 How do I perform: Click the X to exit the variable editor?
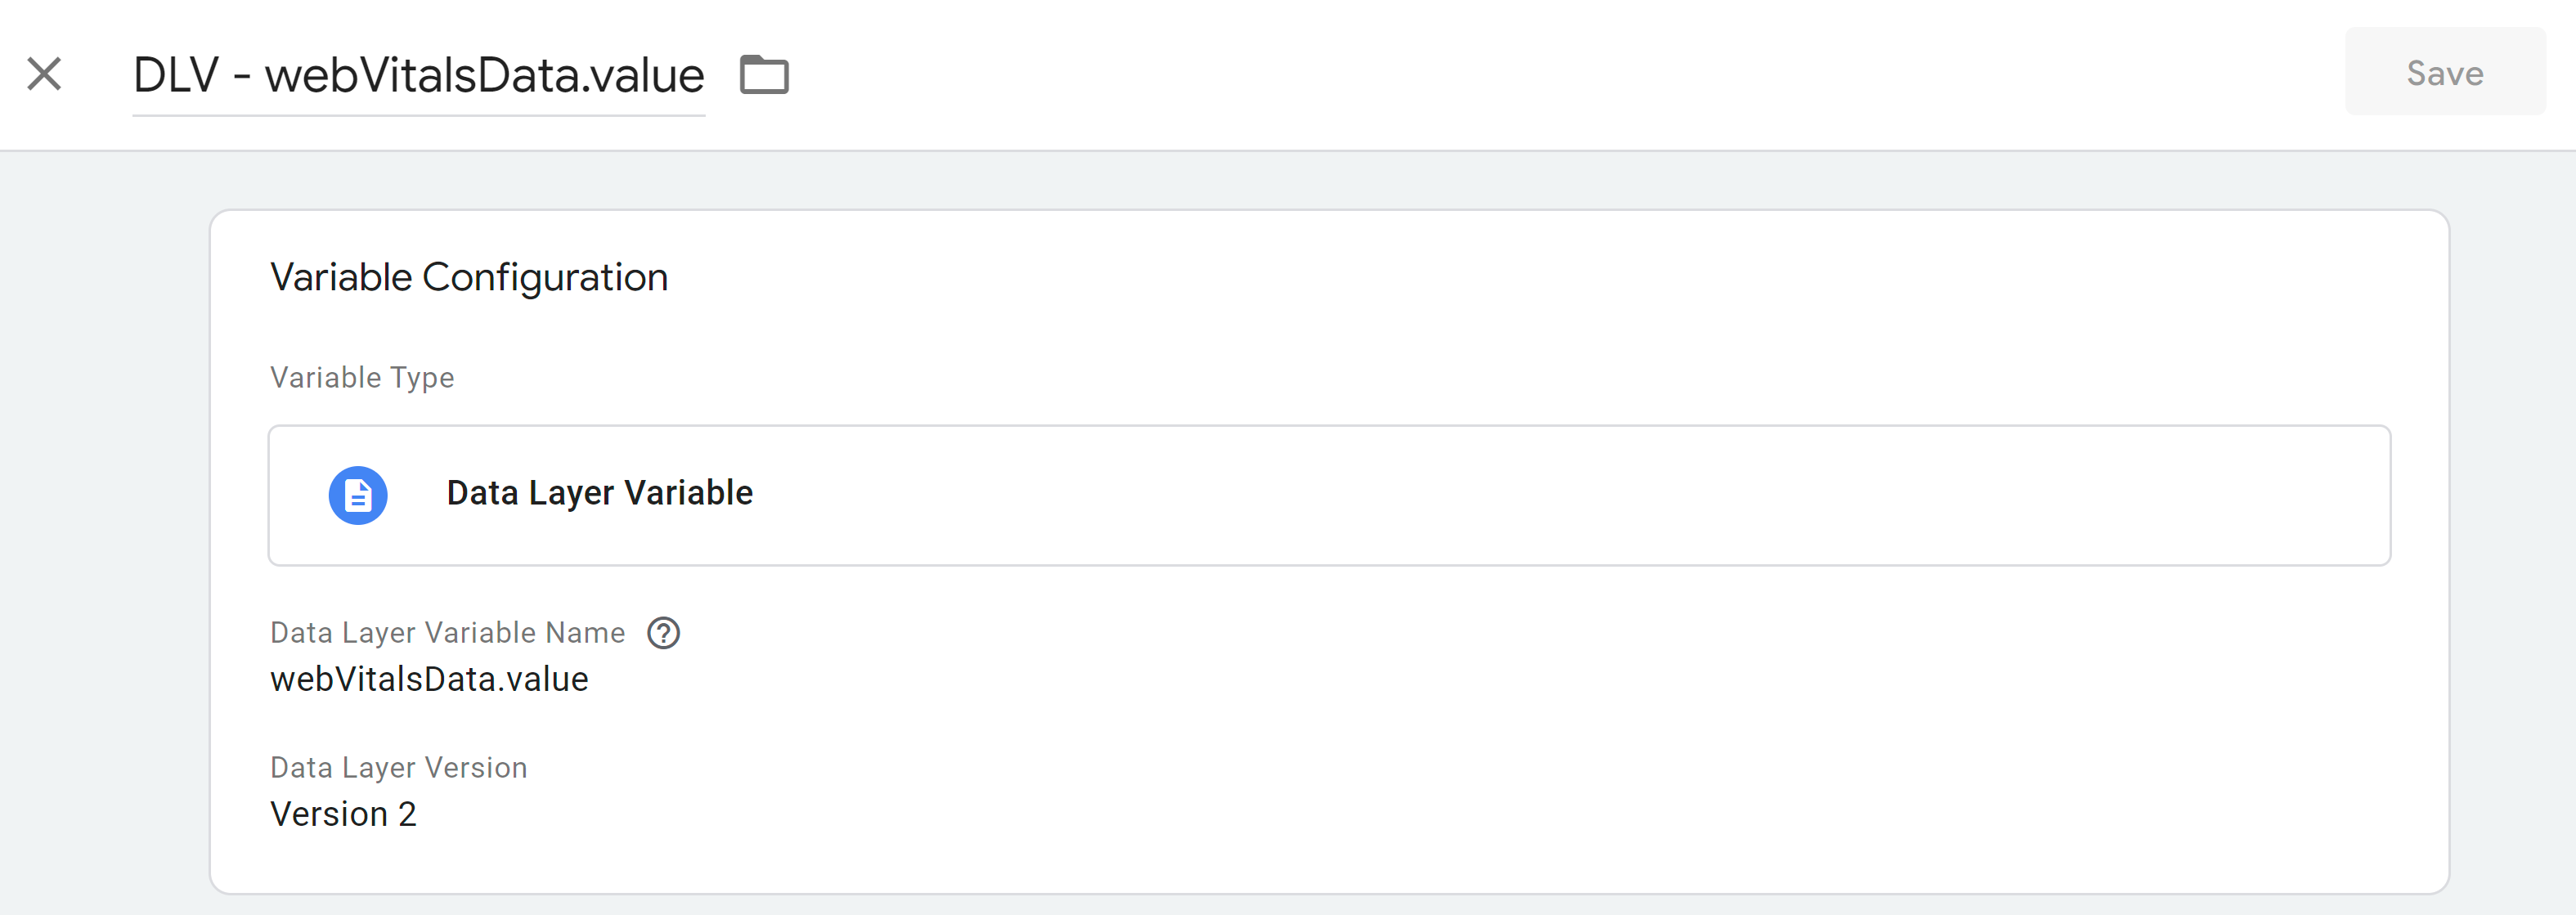(x=44, y=73)
